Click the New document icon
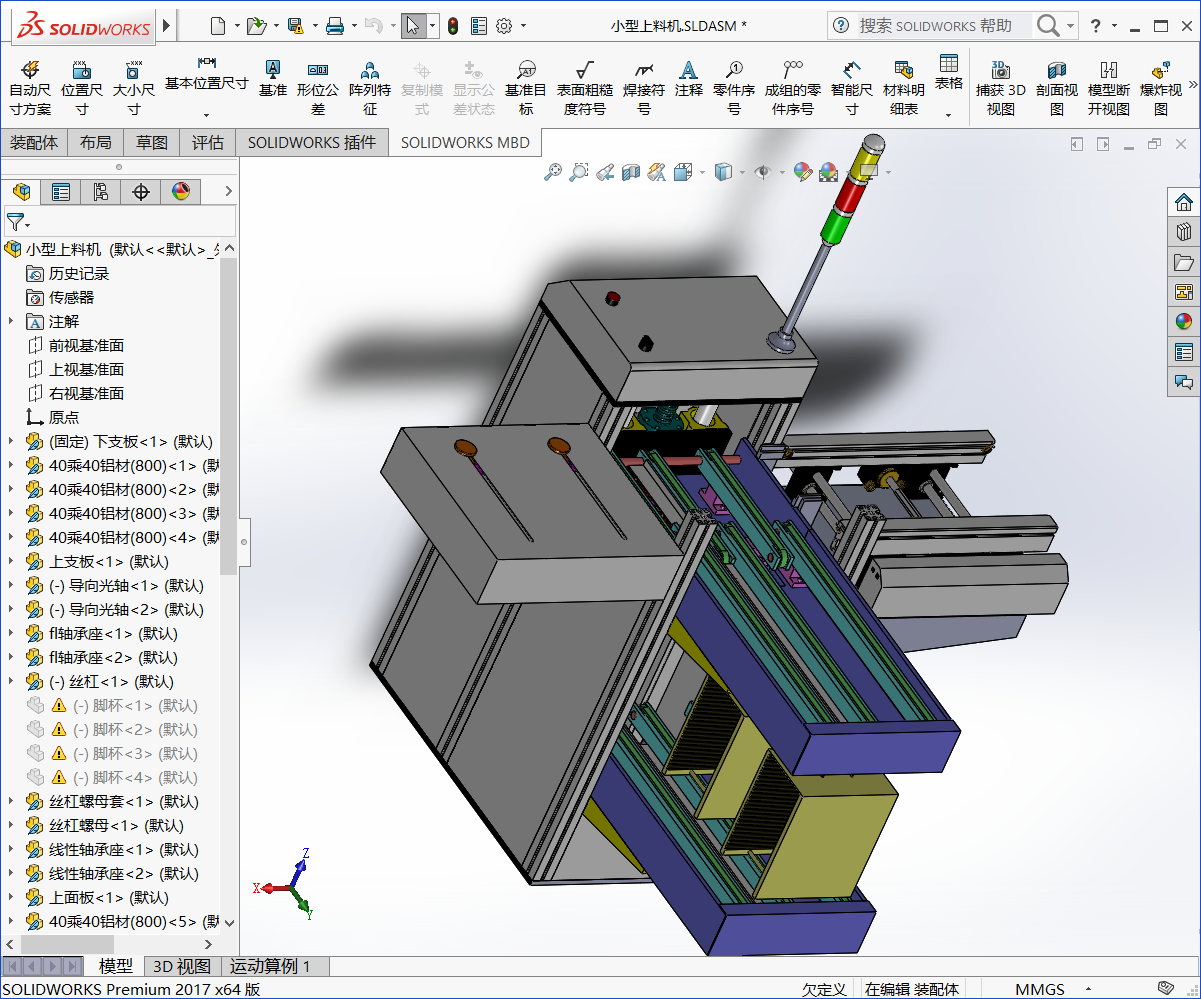This screenshot has height=999, width=1201. 218,26
